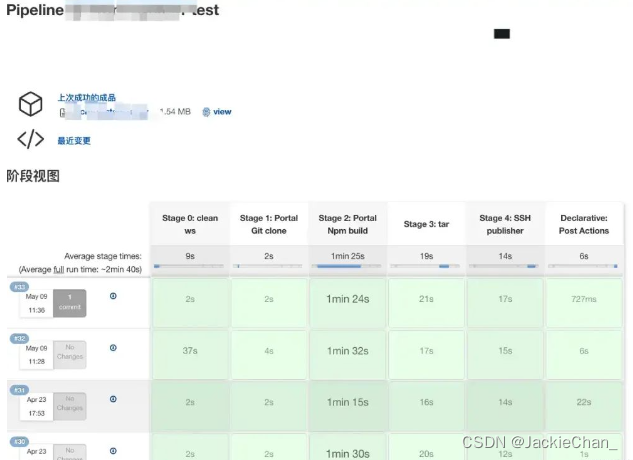This screenshot has width=633, height=460.
Task: Open the 1min 15s Npm build cell
Action: (348, 406)
